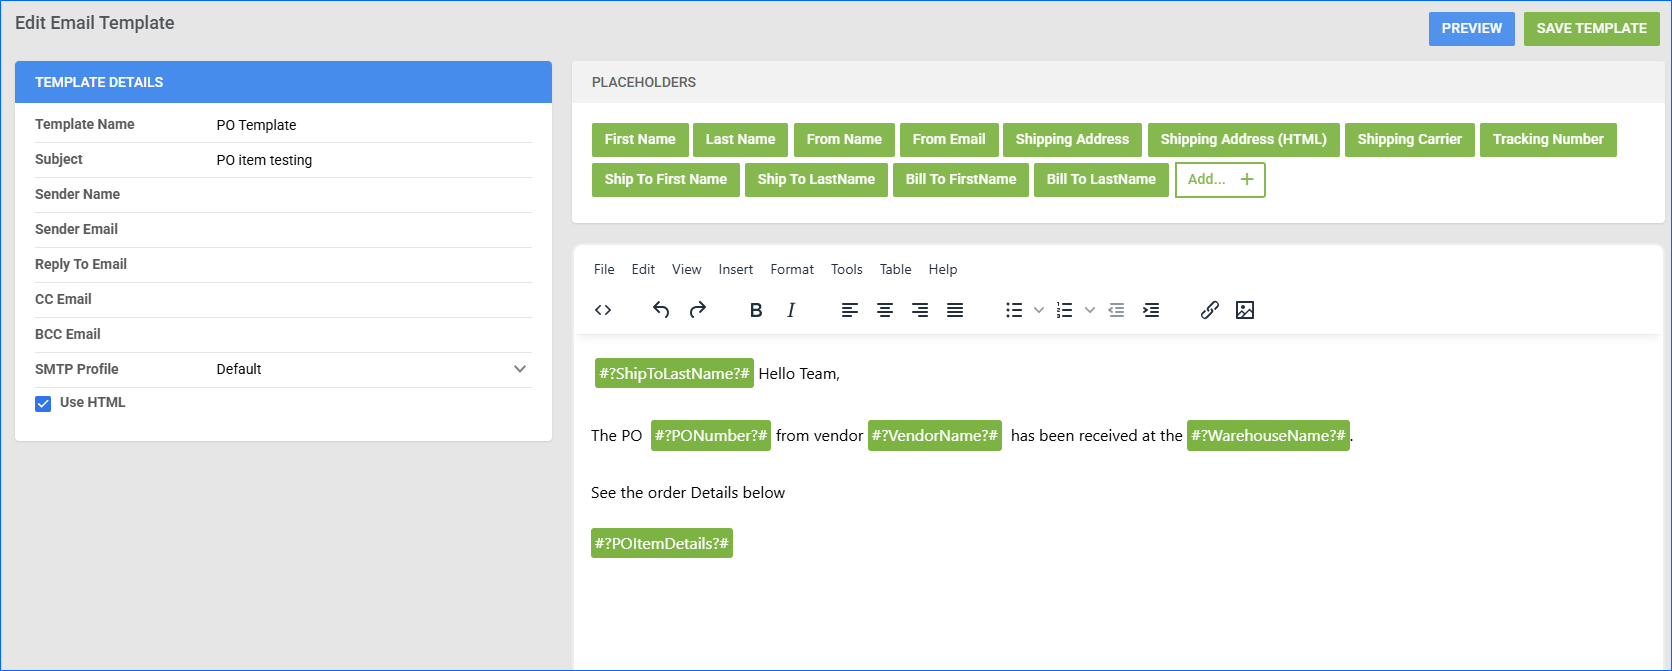Viewport: 1672px width, 671px height.
Task: Open the Add... placeholder selector
Action: pos(1220,180)
